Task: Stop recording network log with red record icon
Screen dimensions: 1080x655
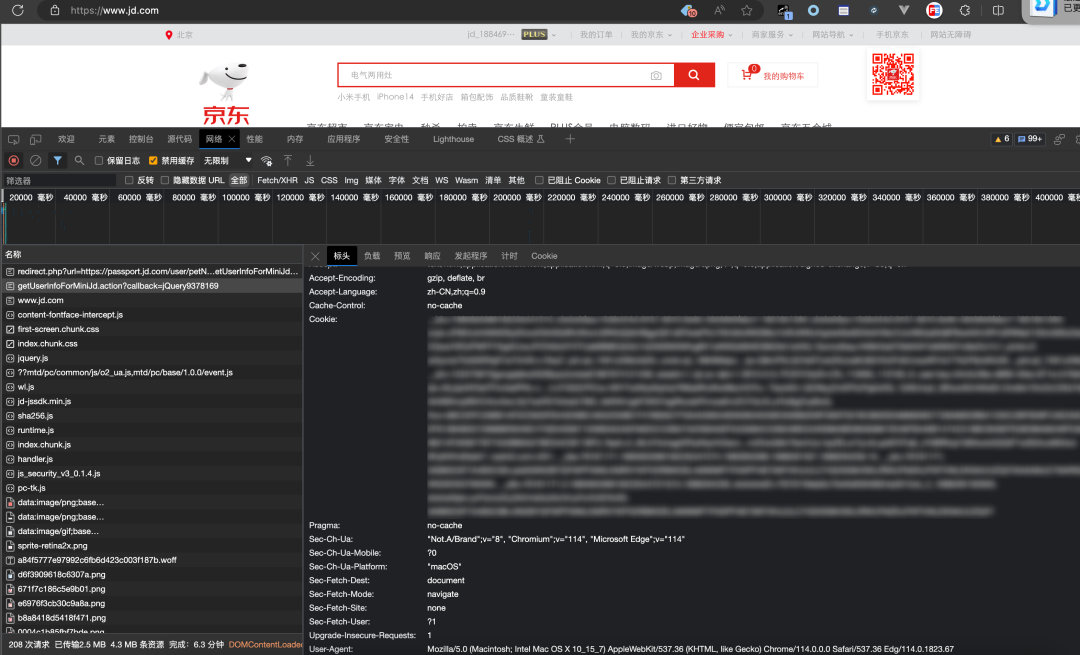Action: pos(14,160)
